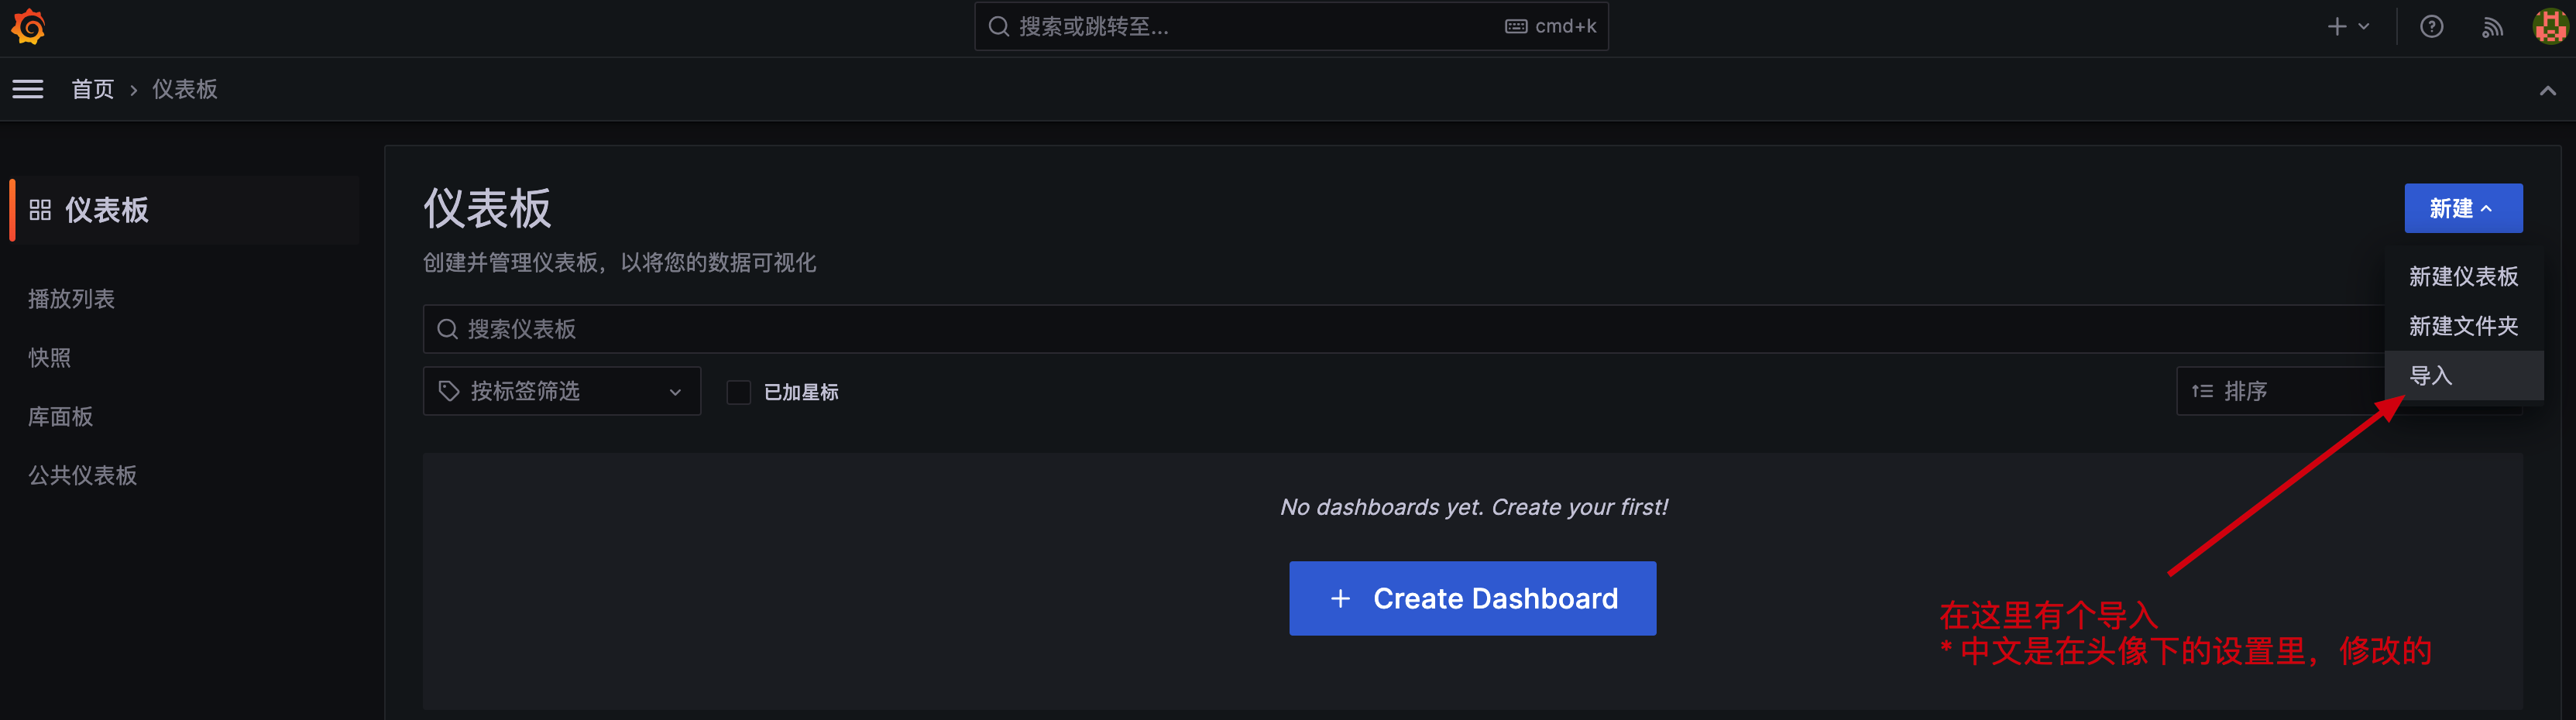Open the news RSS feed icon
Screen dimensions: 2576x720
pyautogui.click(x=2492, y=27)
